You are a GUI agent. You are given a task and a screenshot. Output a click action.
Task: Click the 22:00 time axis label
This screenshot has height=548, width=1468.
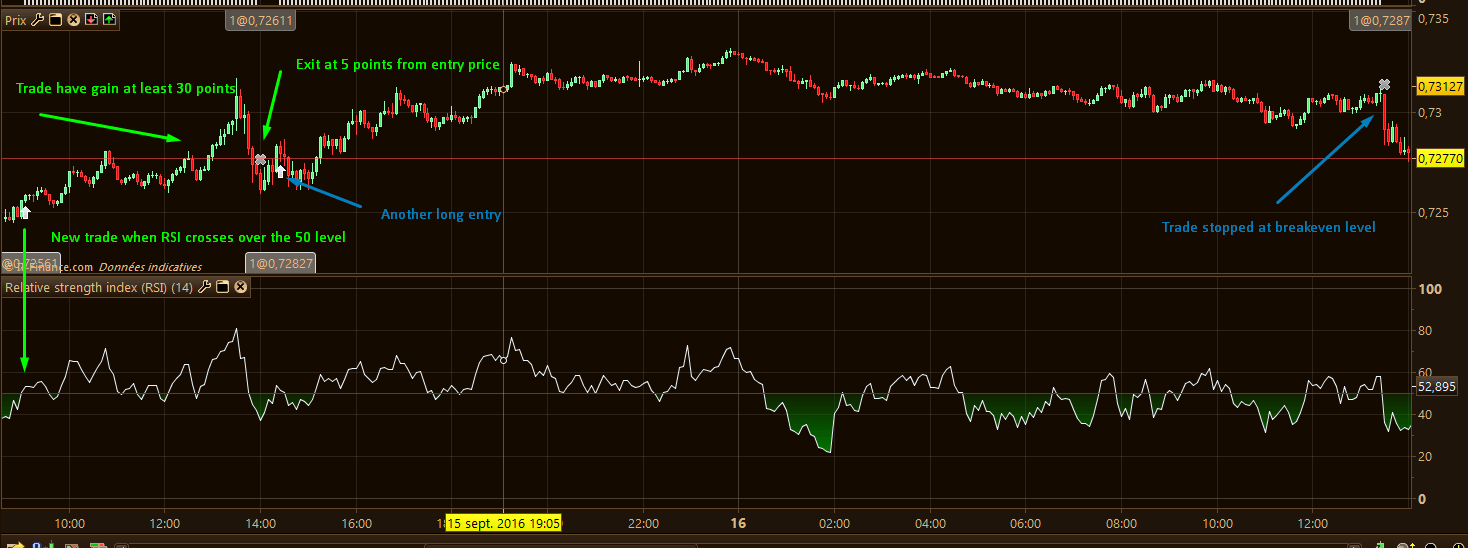point(643,523)
